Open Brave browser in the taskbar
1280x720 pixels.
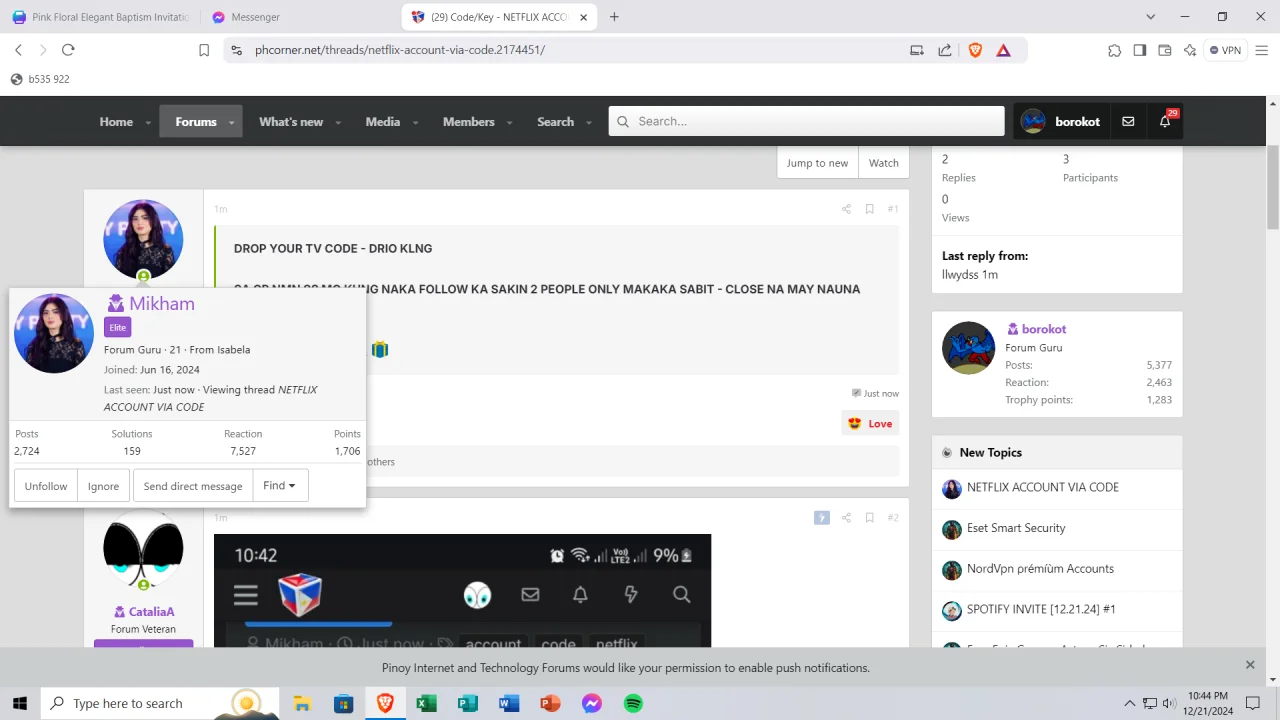[385, 703]
